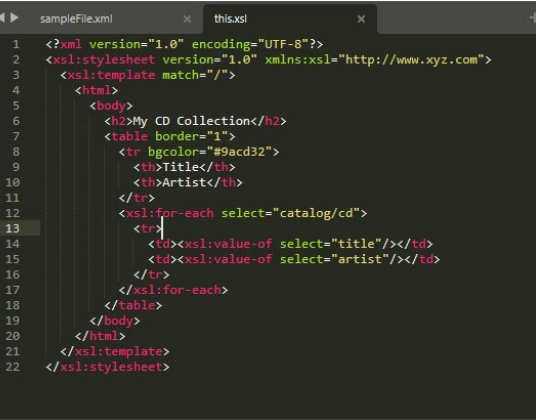Place cursor in "My CD Collection" text

coord(191,121)
